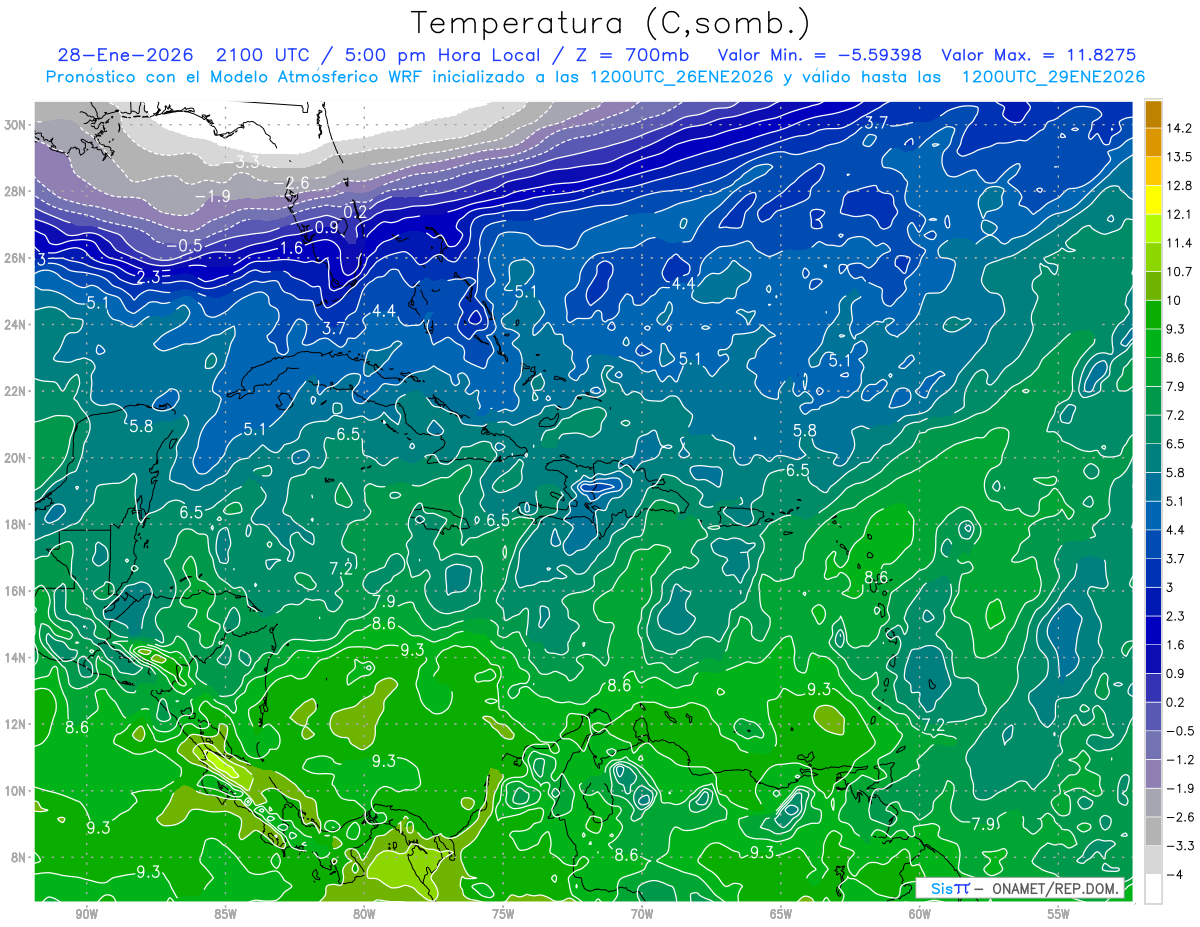The width and height of the screenshot is (1200, 927).
Task: Click the '55W' longitude axis label
Action: coord(1059,914)
